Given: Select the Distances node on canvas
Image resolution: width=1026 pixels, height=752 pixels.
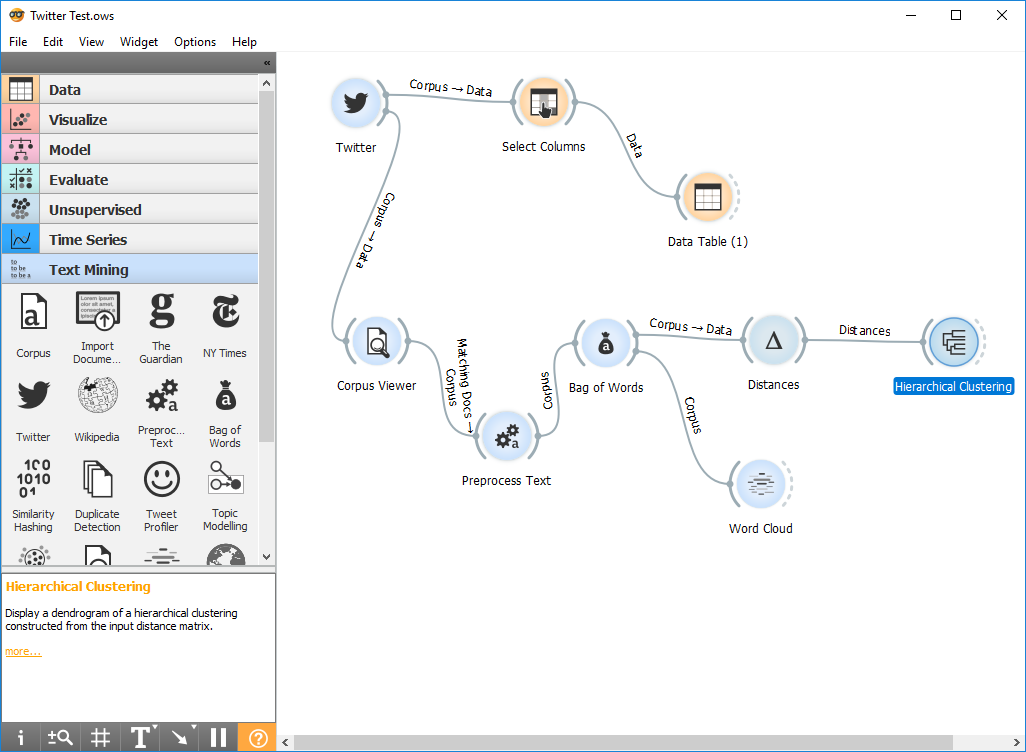Looking at the screenshot, I should point(773,340).
